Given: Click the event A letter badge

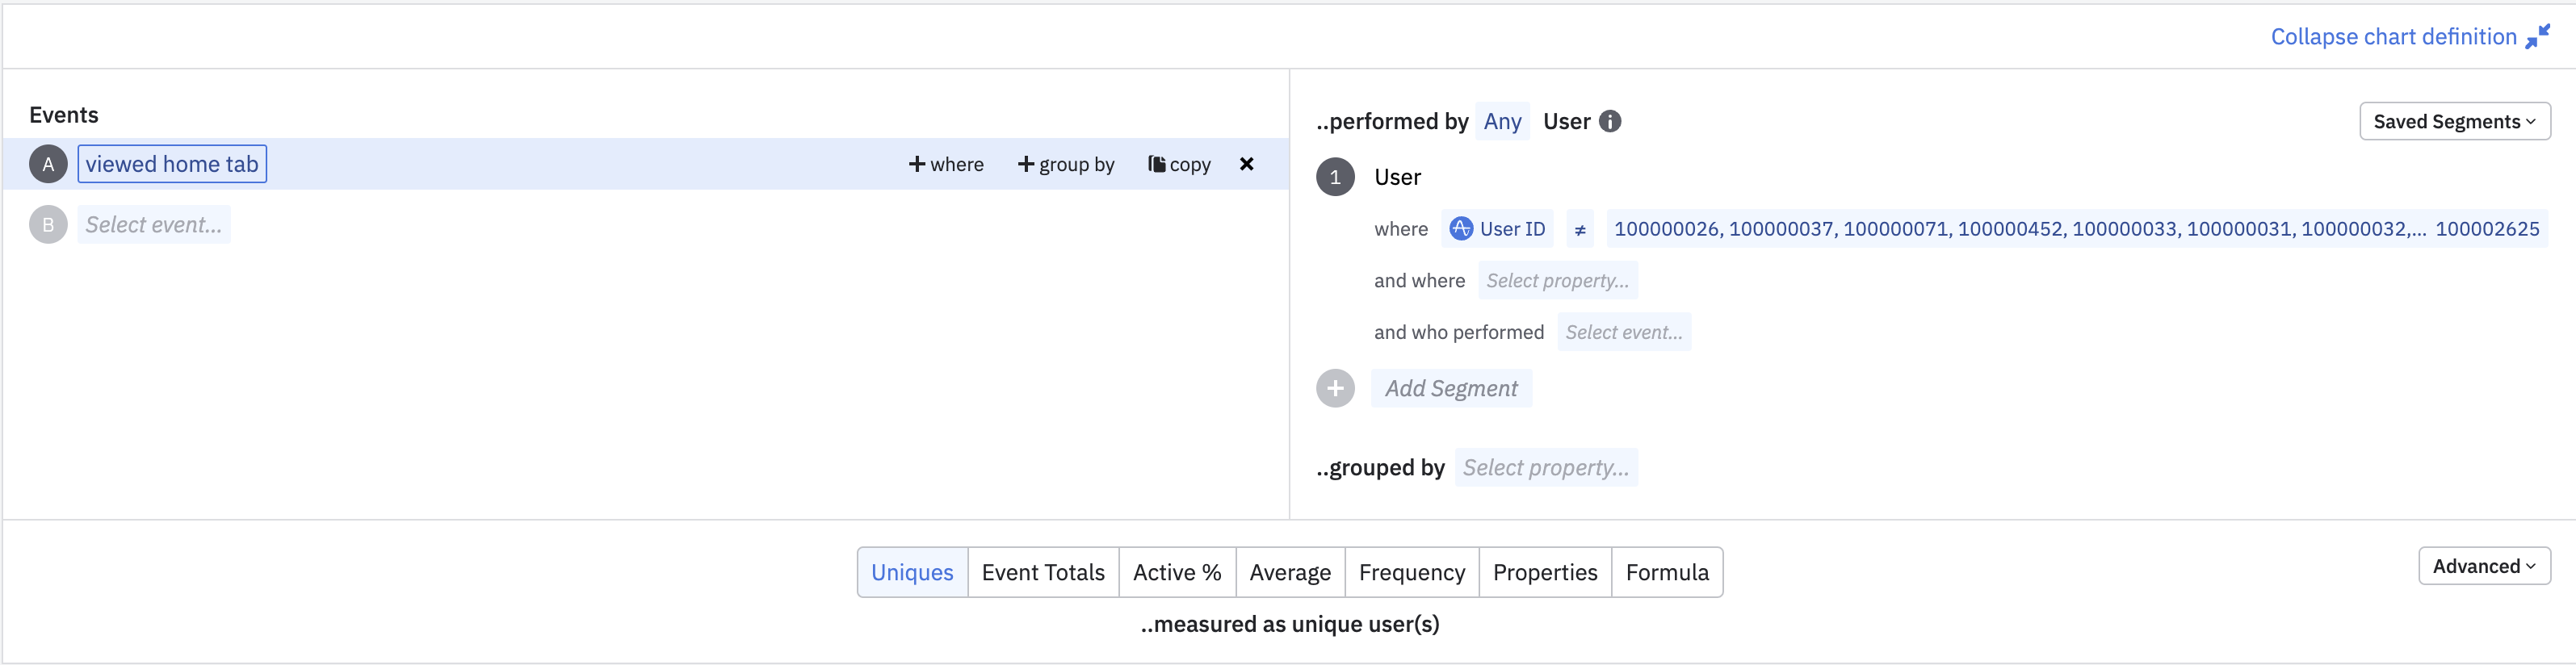Looking at the screenshot, I should pos(48,164).
